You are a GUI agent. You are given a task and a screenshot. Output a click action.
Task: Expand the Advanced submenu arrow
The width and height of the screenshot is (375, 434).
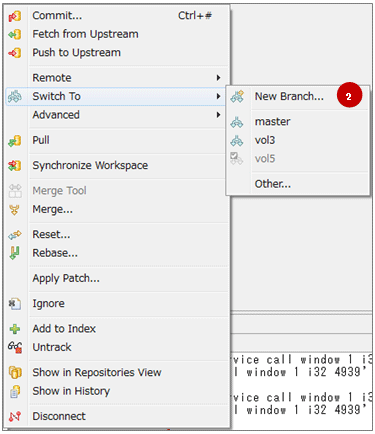pos(218,115)
